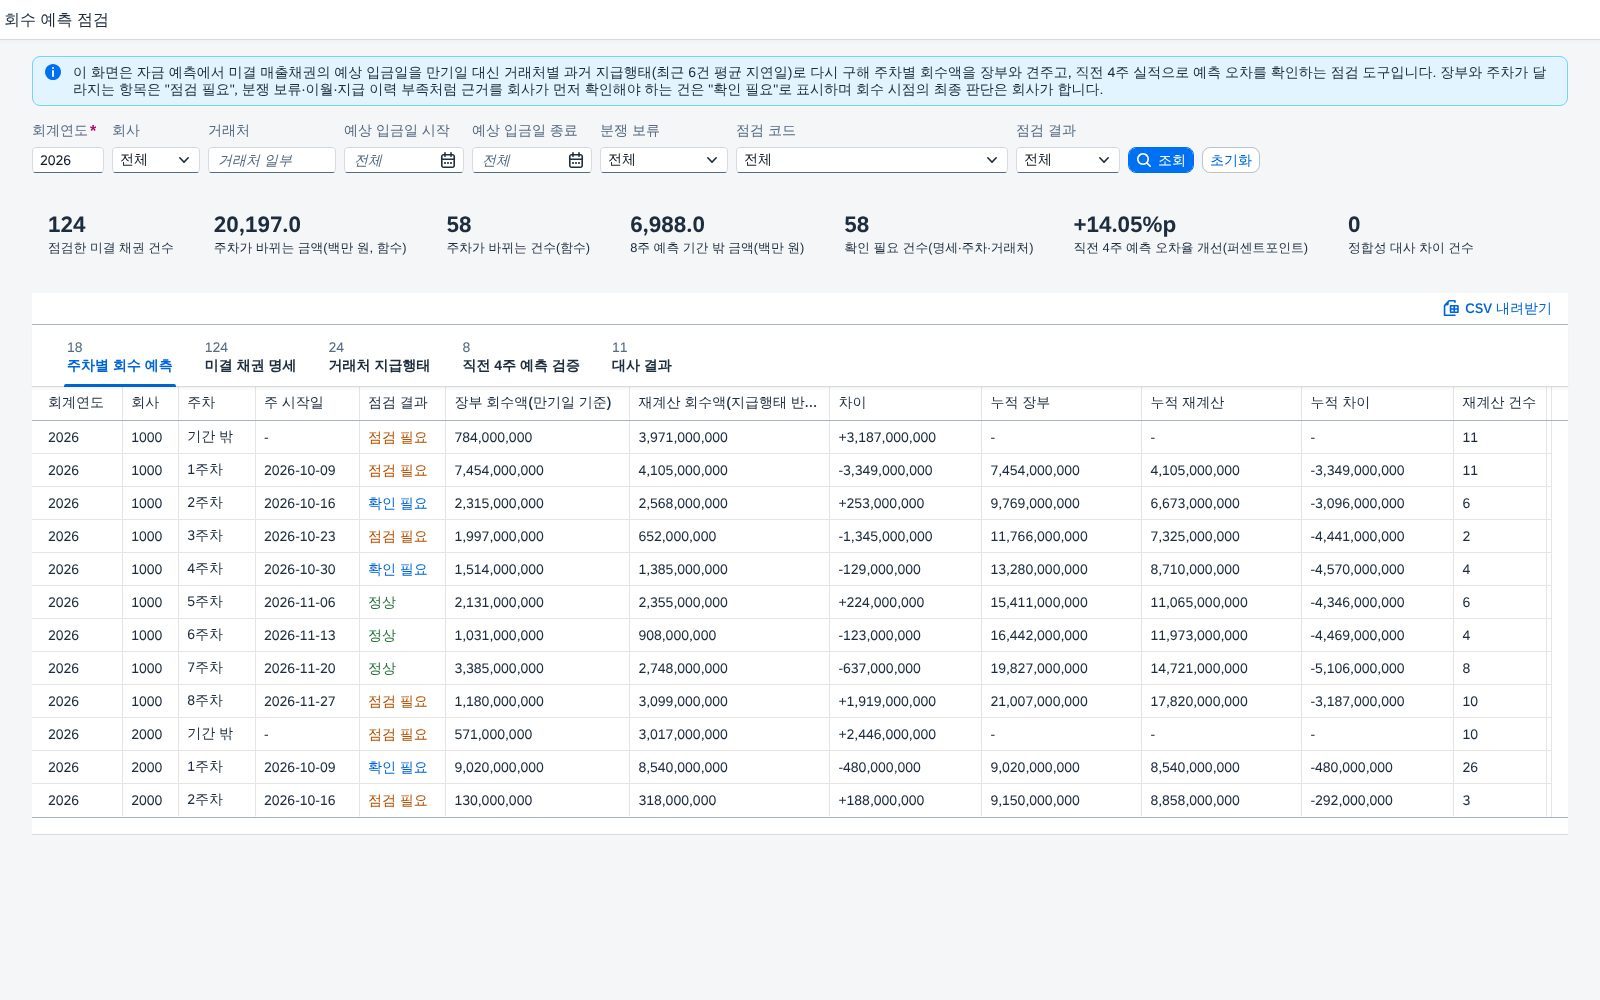Click the 거래처 input field
1600x1000 pixels.
272,160
